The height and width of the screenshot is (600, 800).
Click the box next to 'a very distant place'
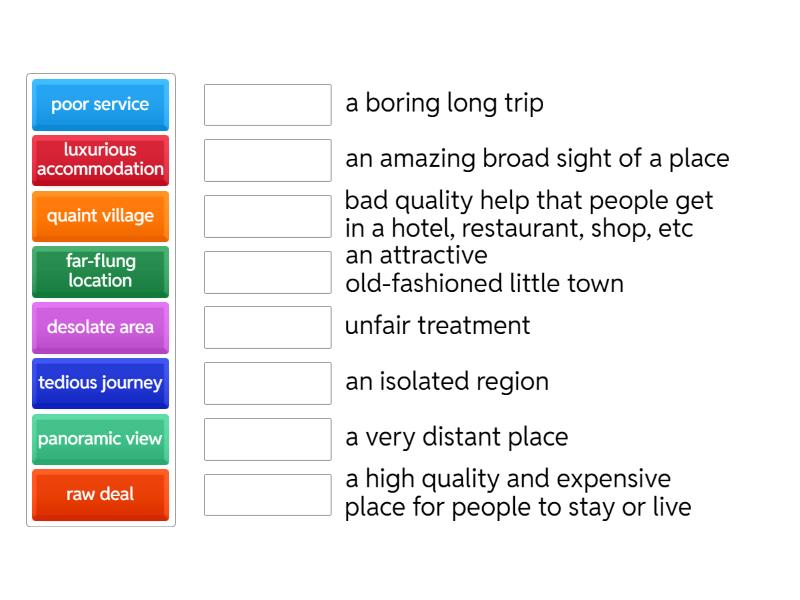point(268,439)
